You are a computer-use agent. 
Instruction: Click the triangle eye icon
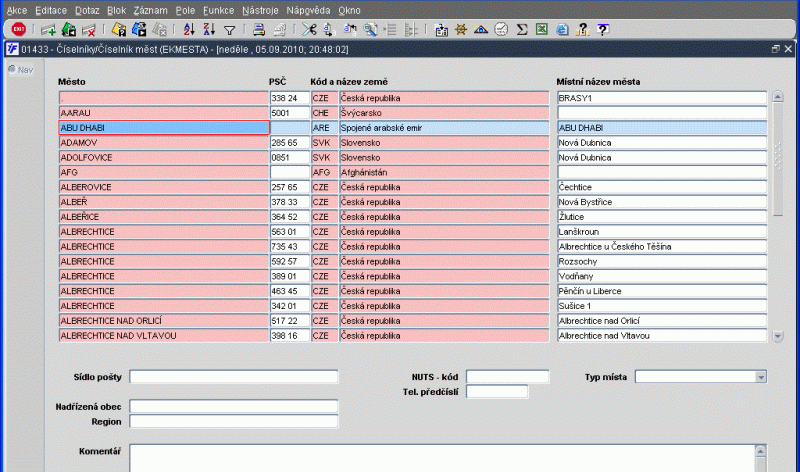(x=481, y=30)
